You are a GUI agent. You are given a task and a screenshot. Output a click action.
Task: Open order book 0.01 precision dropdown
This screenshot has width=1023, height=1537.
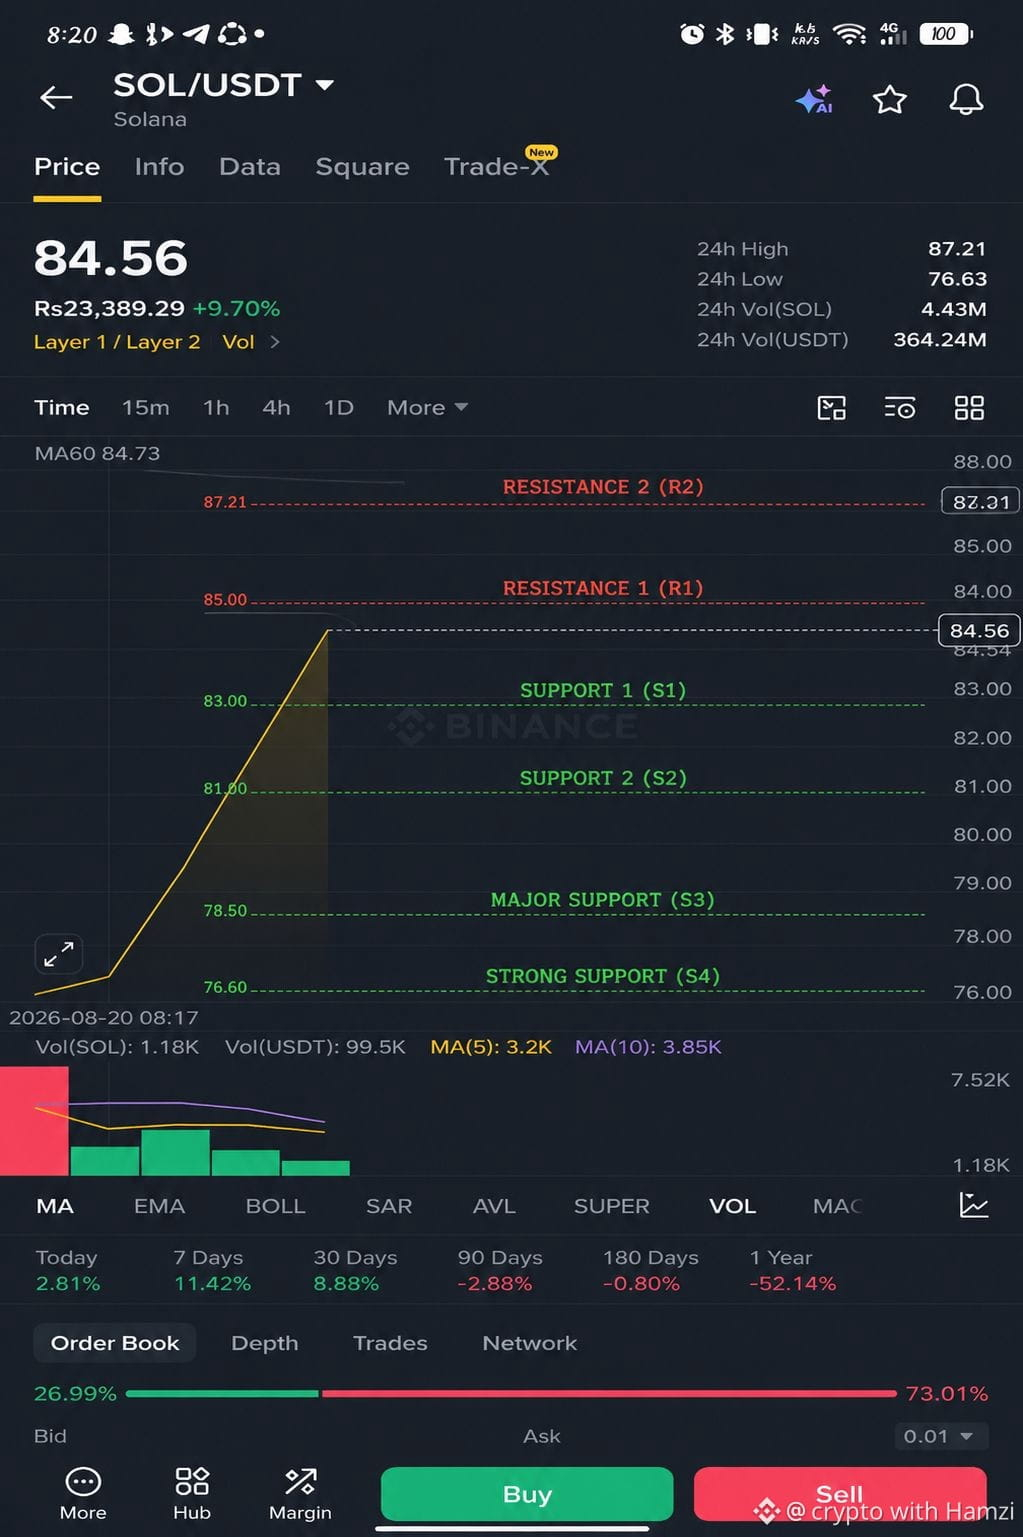click(940, 1436)
